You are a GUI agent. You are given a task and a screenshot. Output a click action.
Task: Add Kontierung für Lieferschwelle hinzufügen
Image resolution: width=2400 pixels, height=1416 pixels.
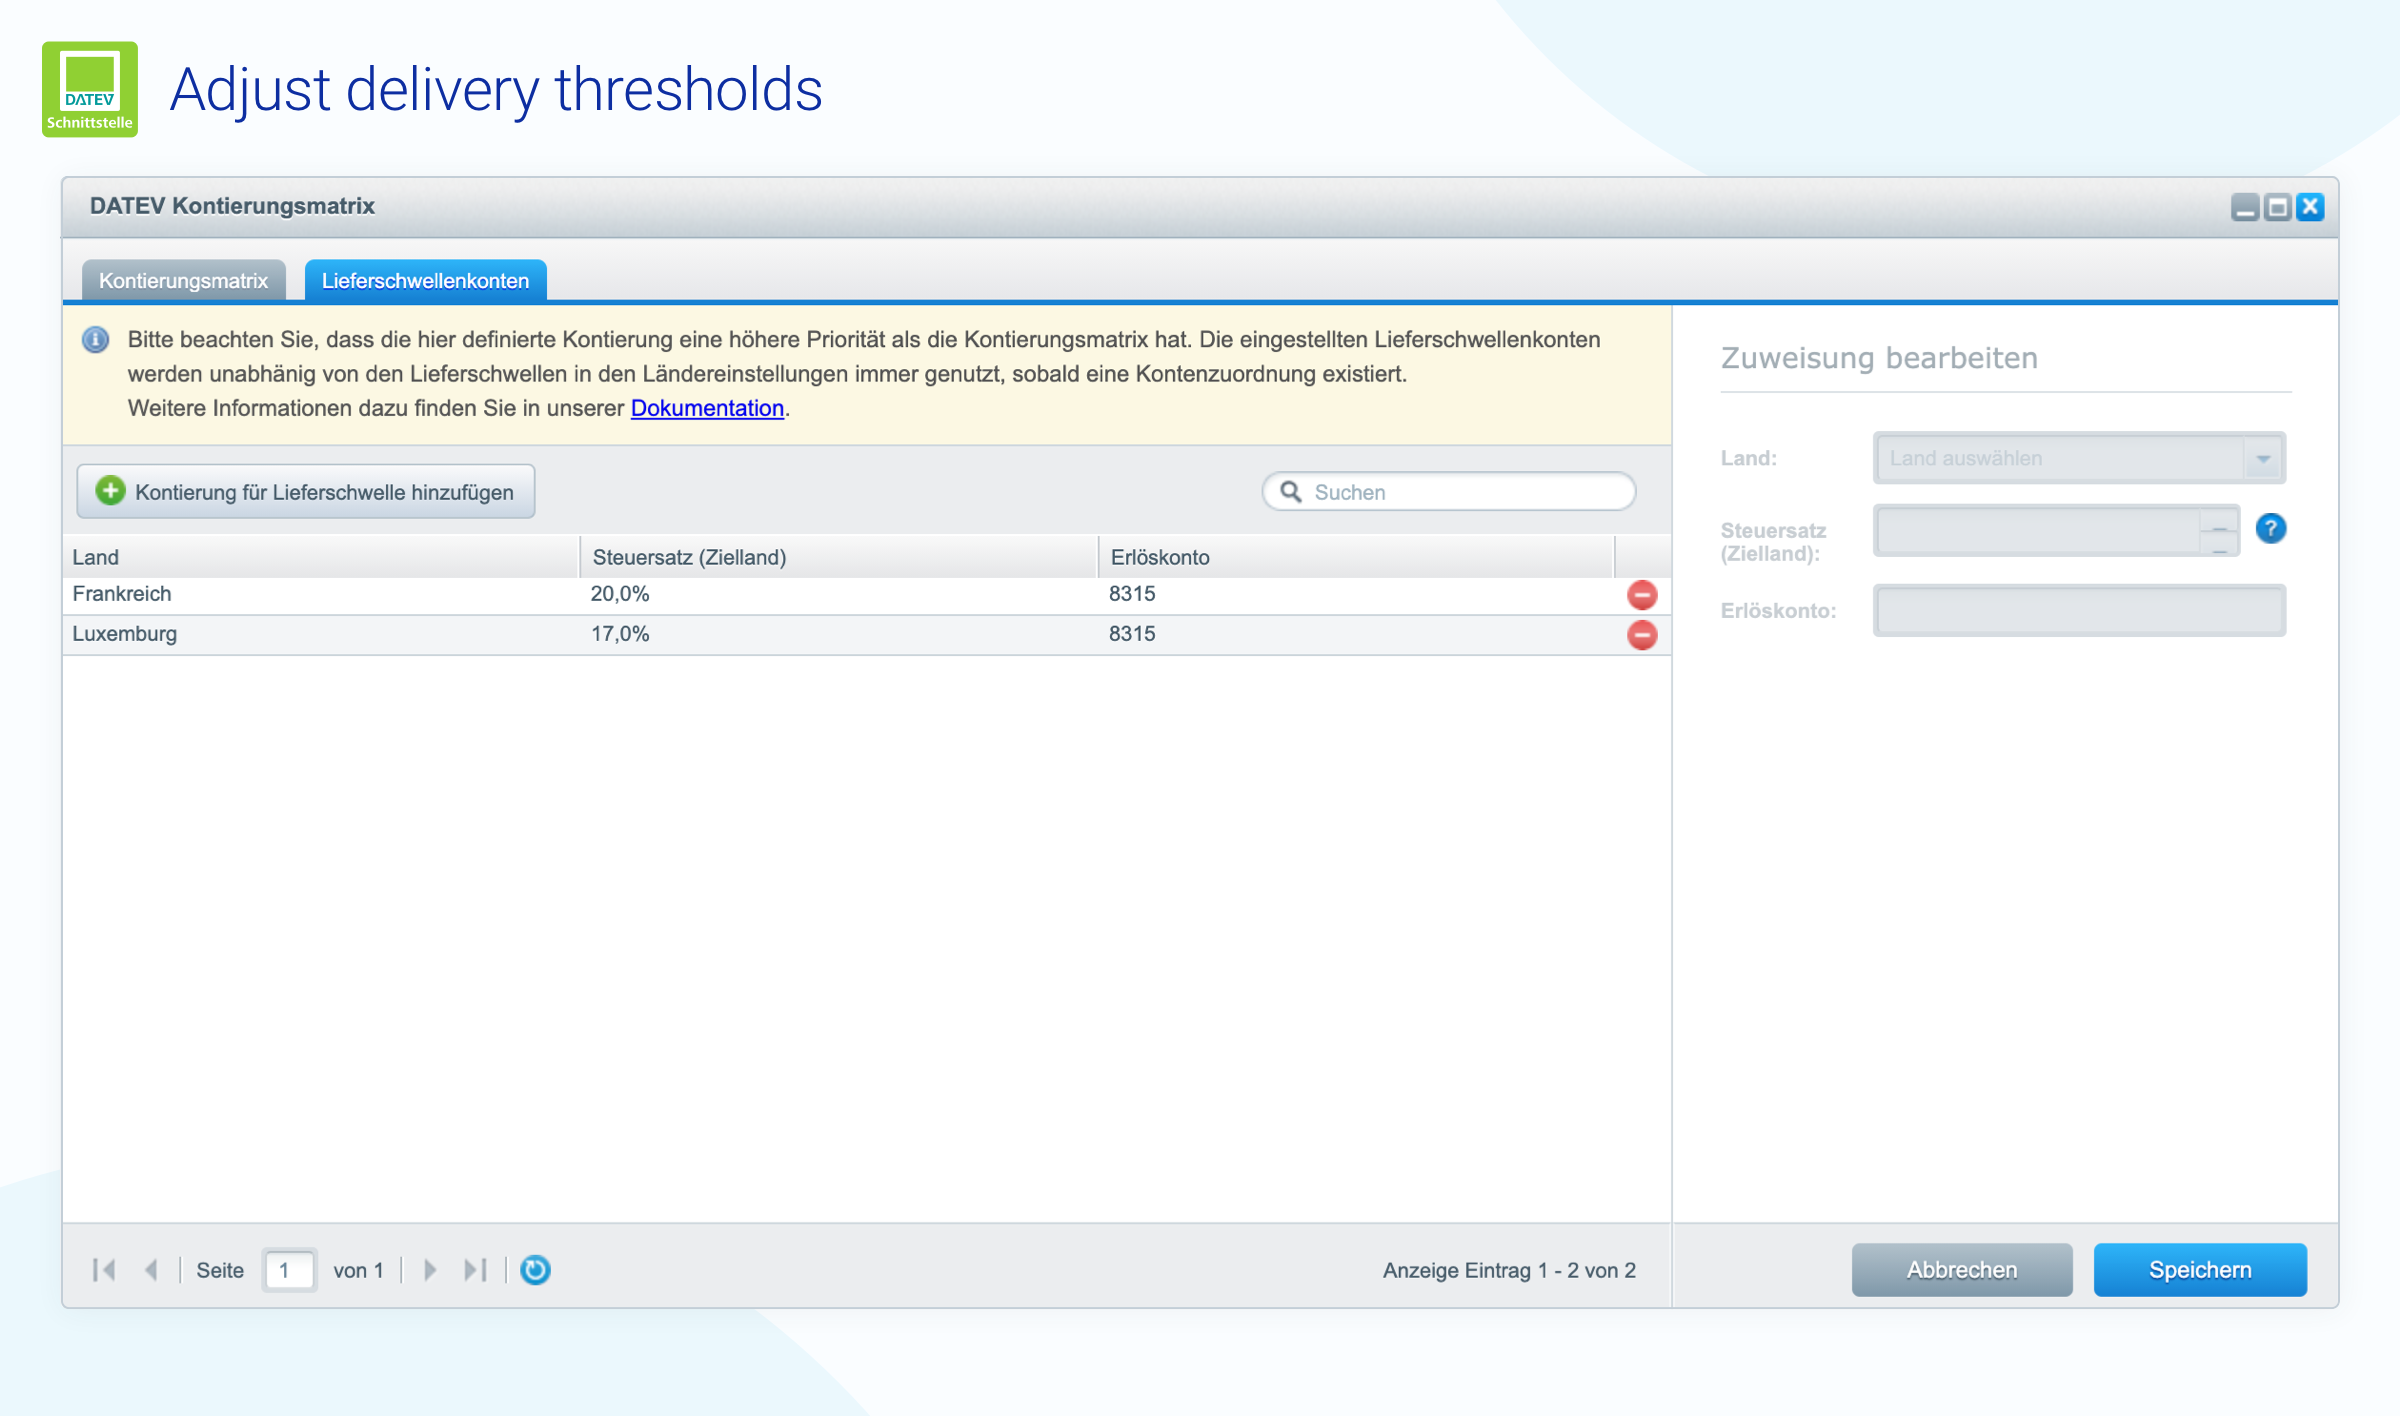pos(306,491)
